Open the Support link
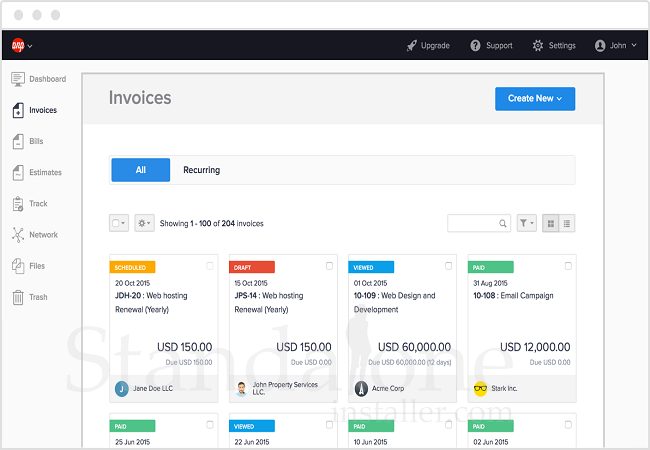 499,46
